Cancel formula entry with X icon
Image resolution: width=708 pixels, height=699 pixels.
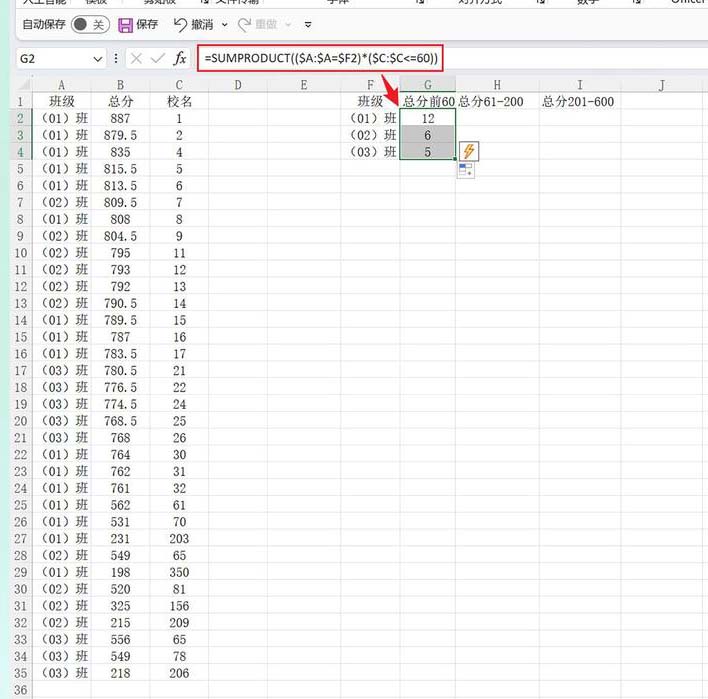pos(136,59)
